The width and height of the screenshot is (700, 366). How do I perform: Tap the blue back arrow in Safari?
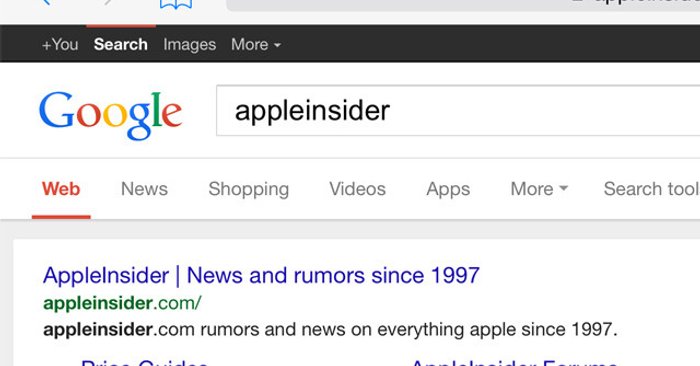(x=46, y=2)
